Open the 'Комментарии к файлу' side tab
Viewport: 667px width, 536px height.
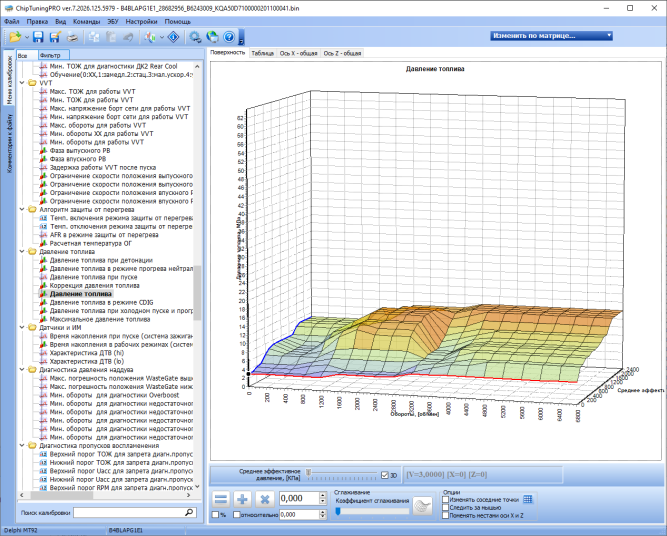coord(9,143)
